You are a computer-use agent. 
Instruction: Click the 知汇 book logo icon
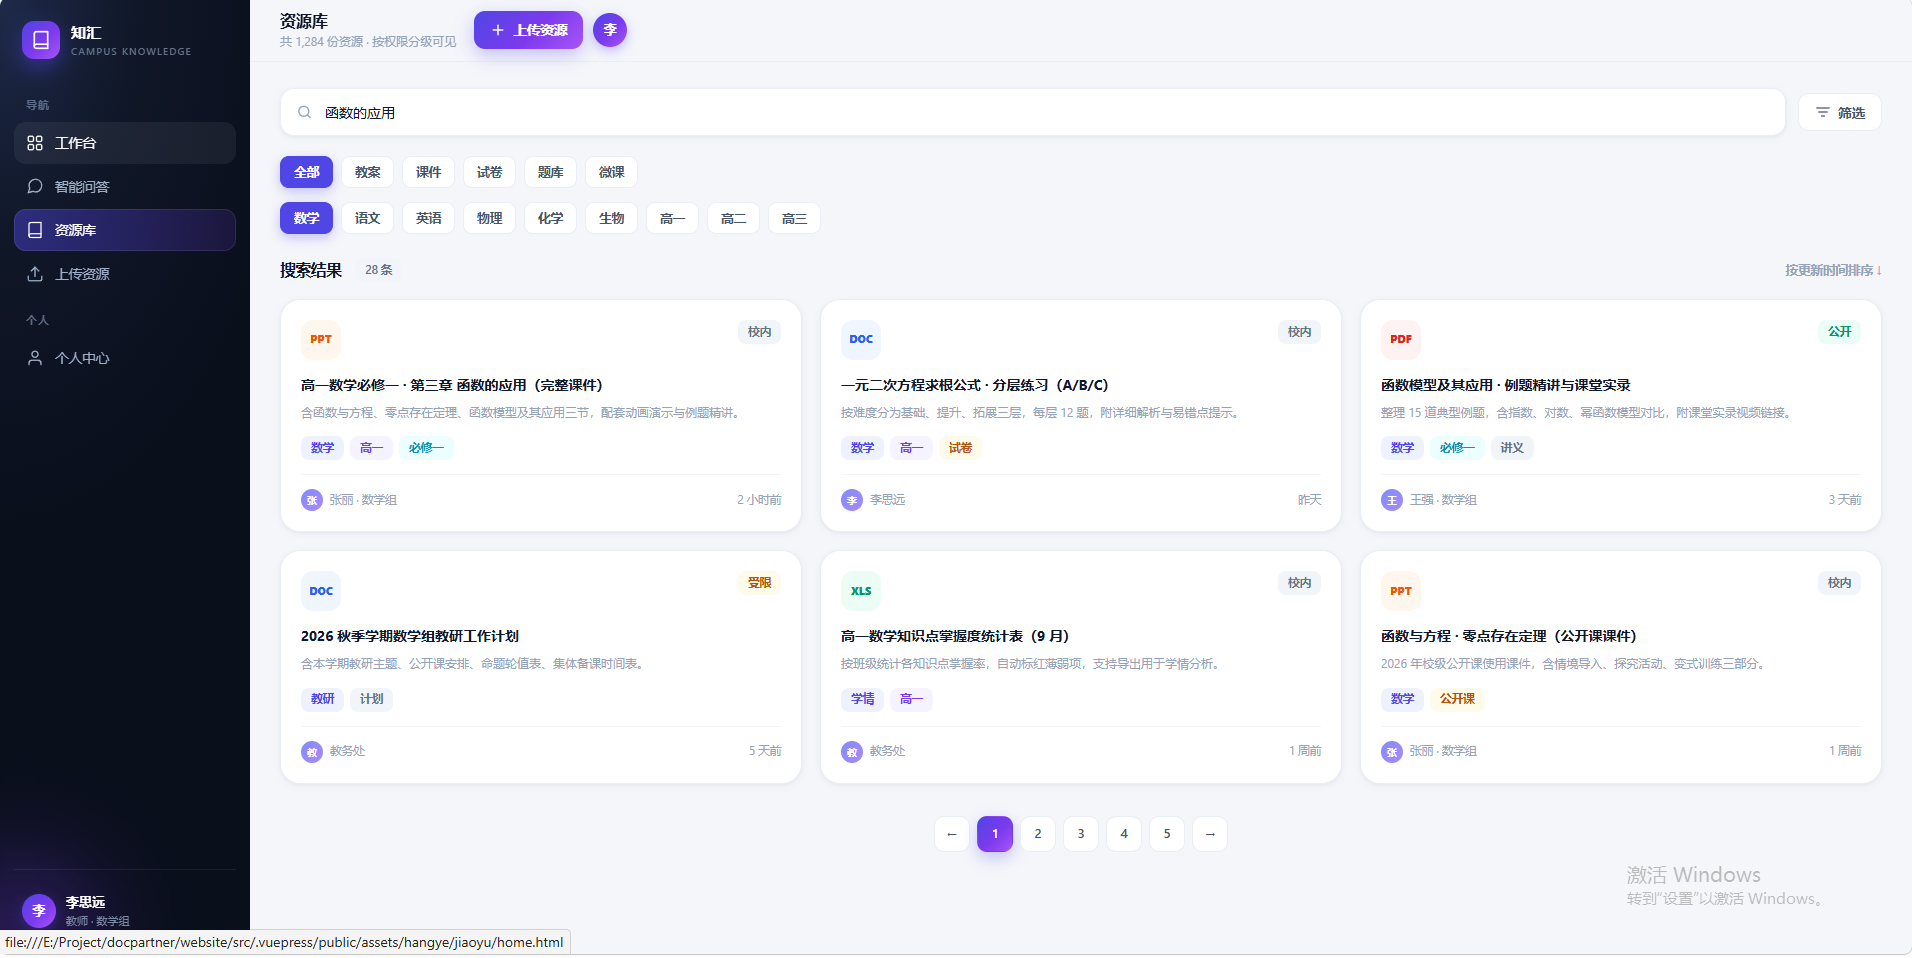[41, 40]
